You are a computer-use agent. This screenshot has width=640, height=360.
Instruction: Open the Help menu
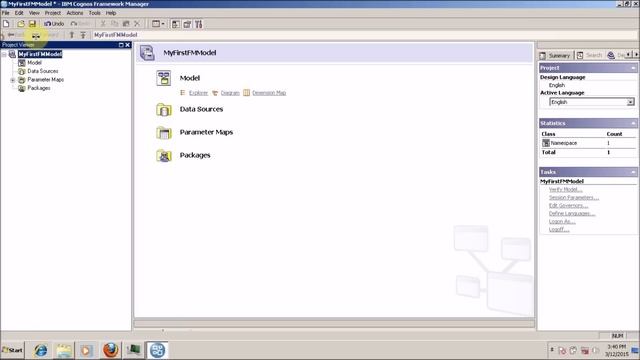tap(111, 13)
